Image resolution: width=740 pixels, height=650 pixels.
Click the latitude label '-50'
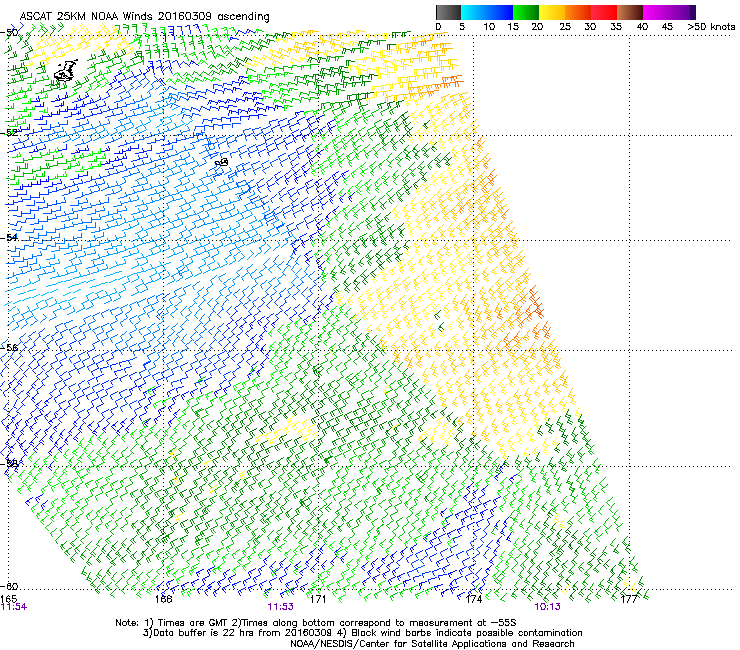point(9,33)
